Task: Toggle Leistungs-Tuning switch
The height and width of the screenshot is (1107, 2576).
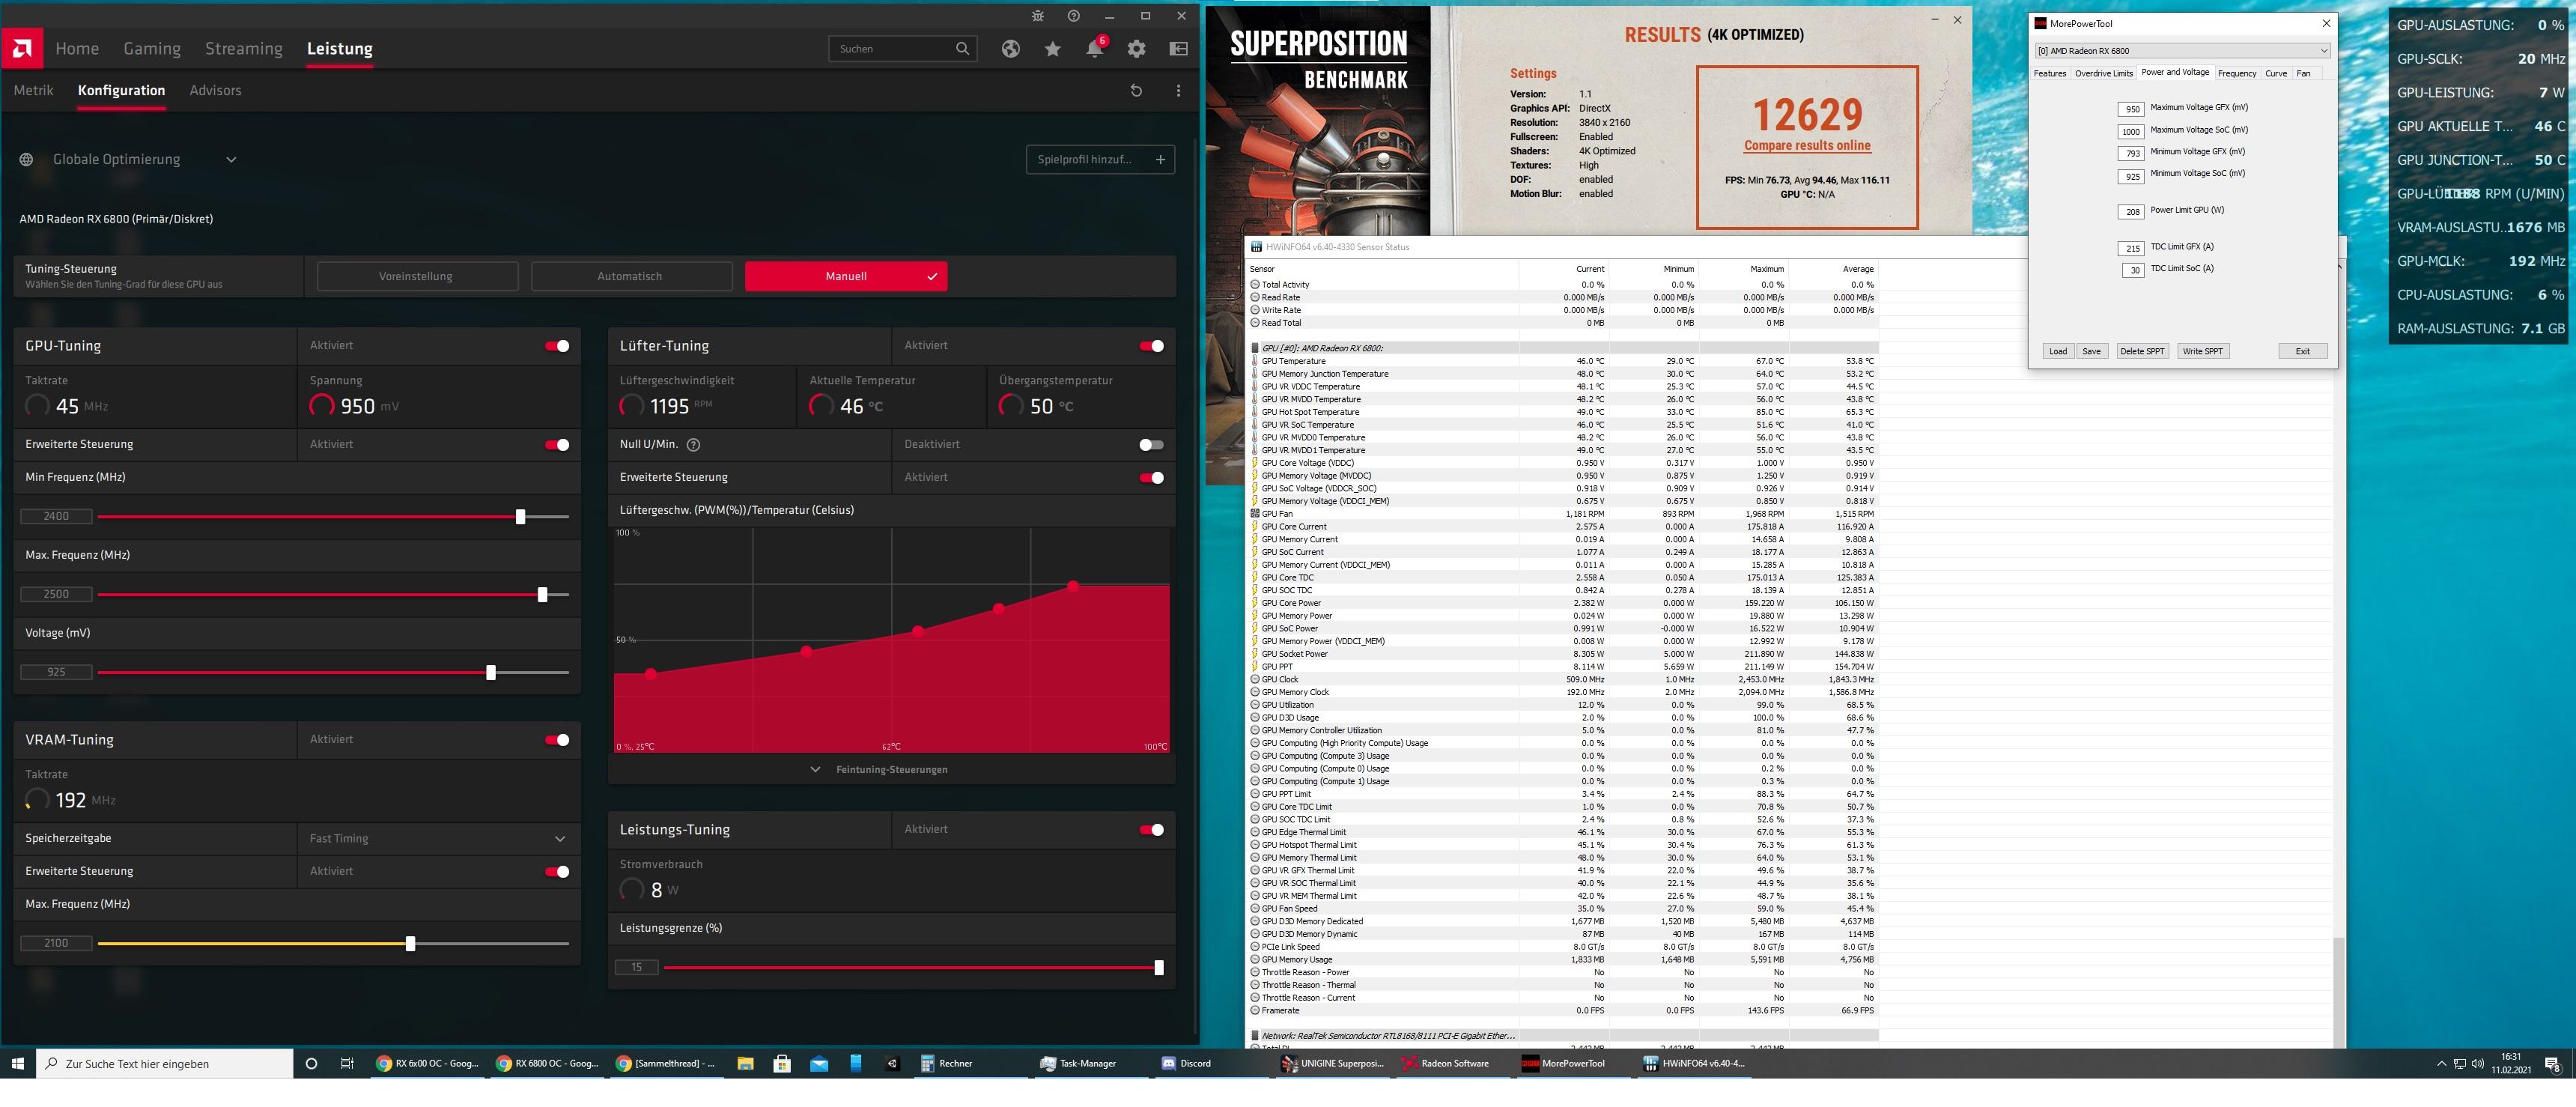Action: pos(1151,829)
